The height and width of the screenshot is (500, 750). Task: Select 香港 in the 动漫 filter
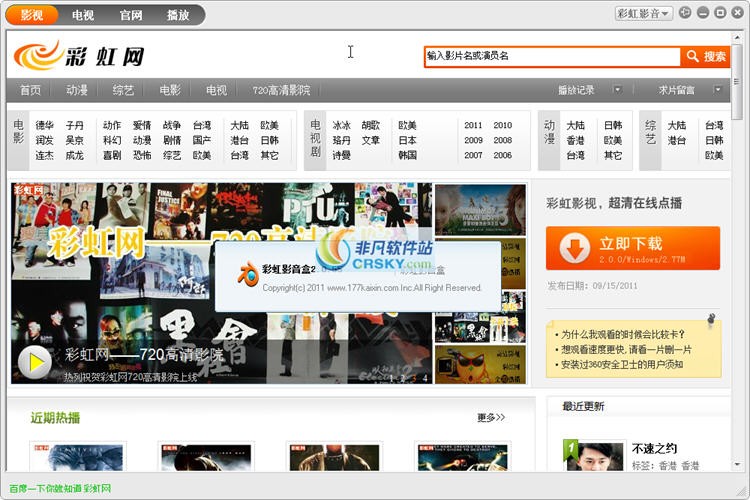click(575, 140)
